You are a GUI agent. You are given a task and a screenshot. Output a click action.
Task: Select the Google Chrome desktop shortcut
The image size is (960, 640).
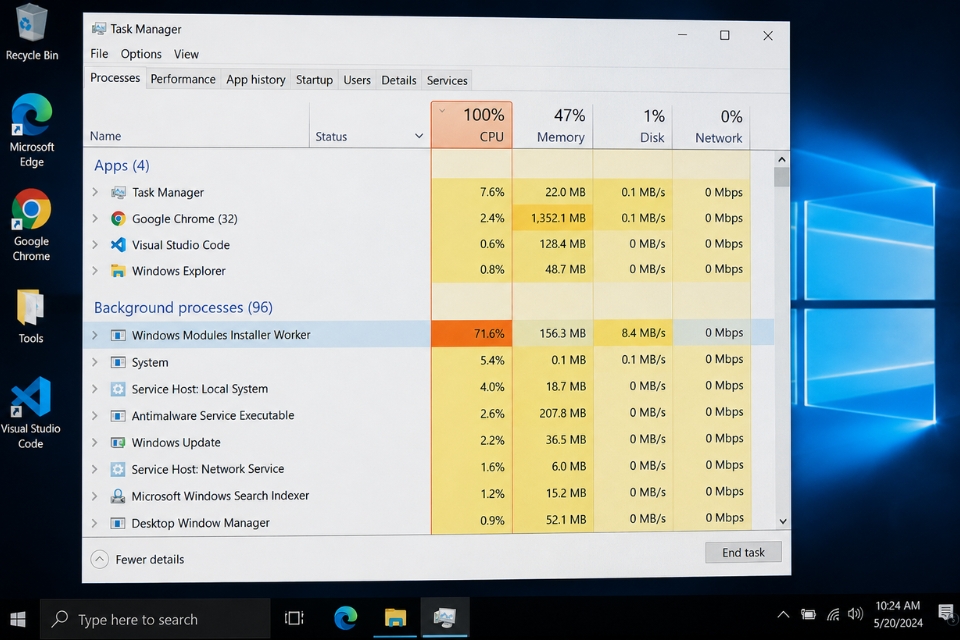click(x=31, y=225)
